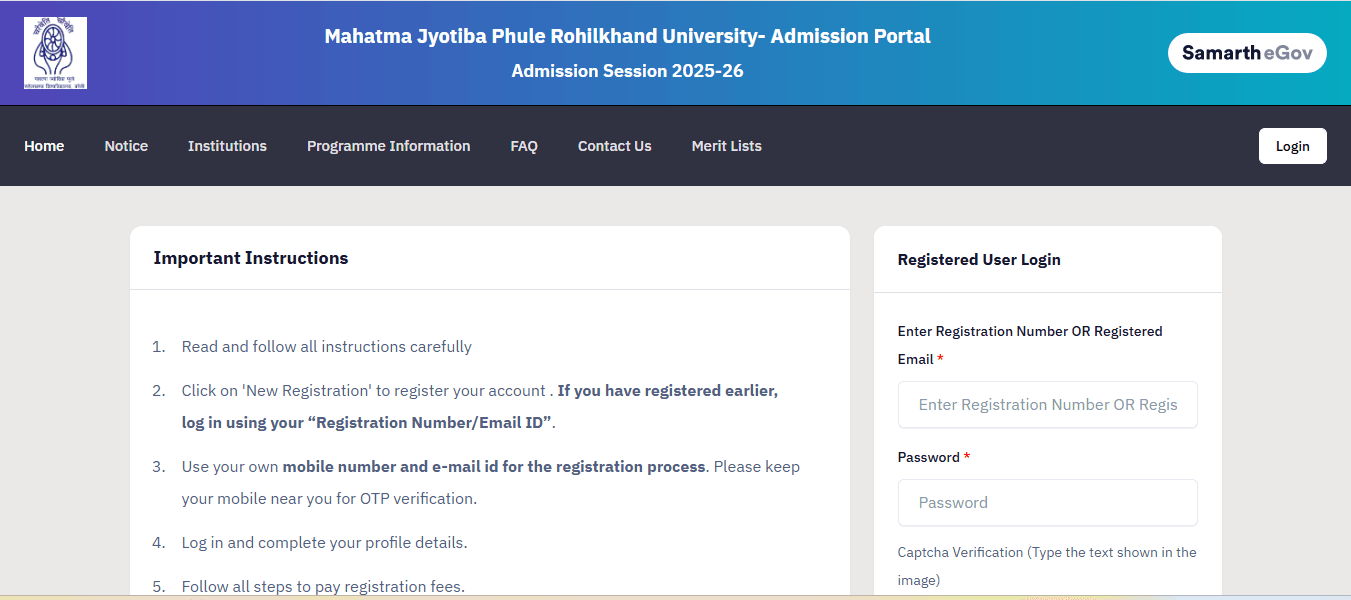Click the 'Log in and complete your profile' instruction
This screenshot has height=600, width=1351.
pyautogui.click(x=324, y=543)
